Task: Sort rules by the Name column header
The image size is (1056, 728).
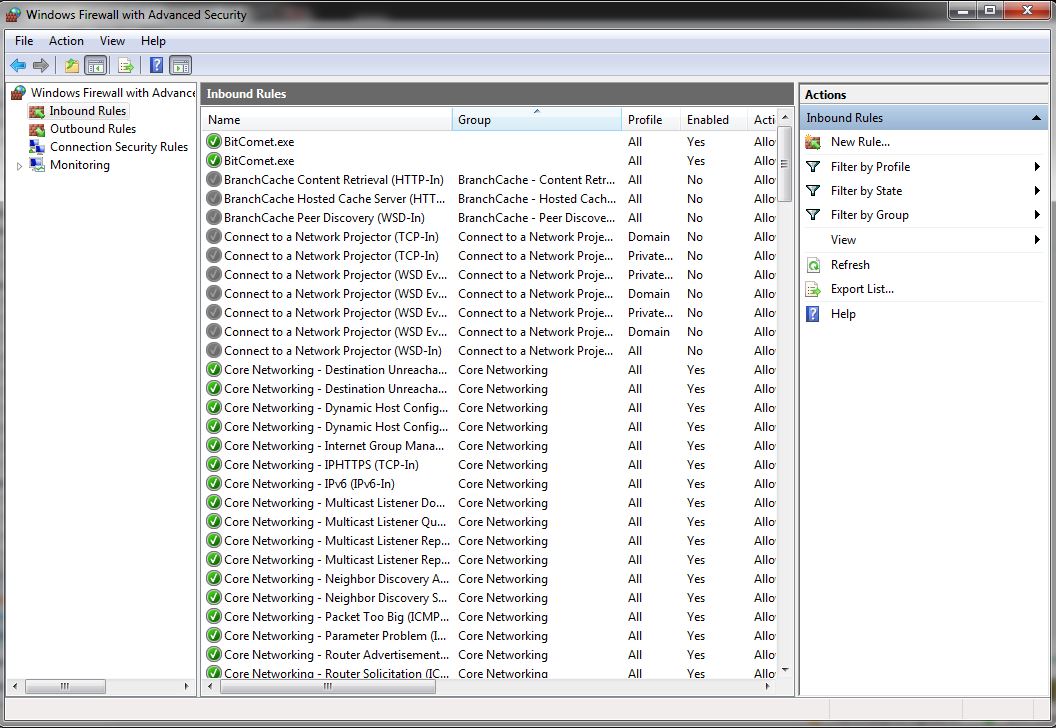Action: [327, 120]
